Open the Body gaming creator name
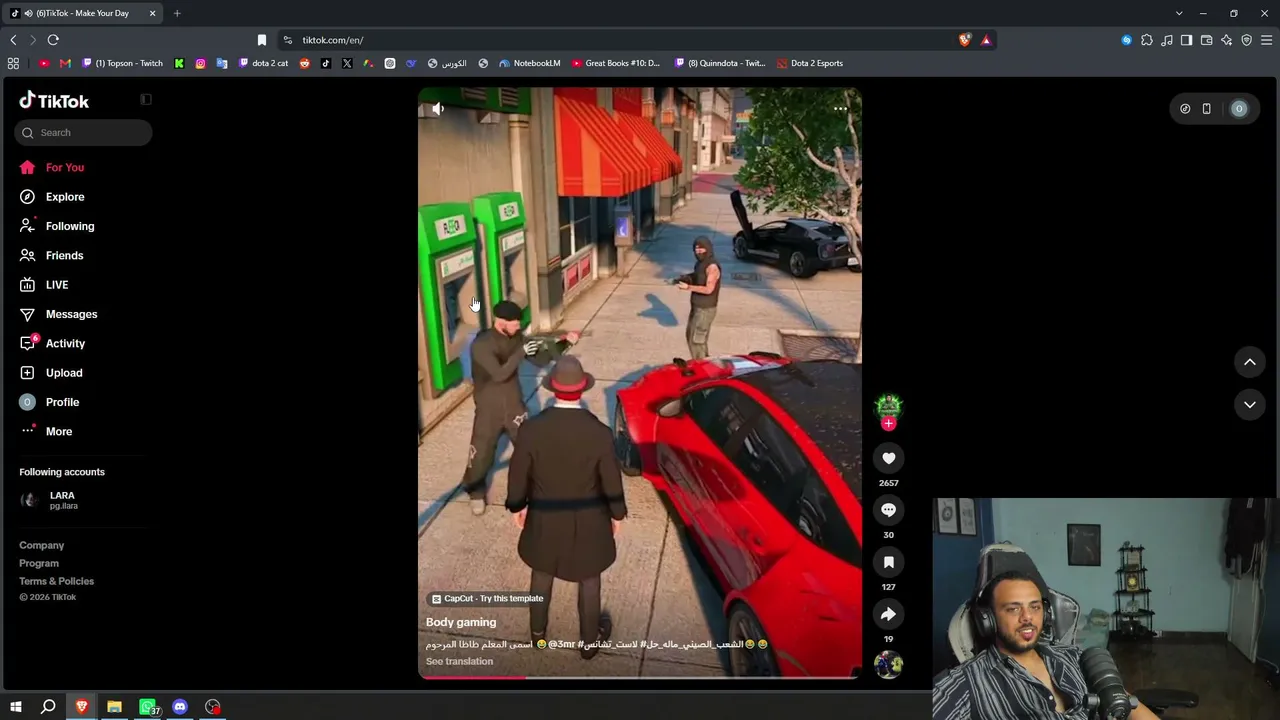The image size is (1280, 720). [x=461, y=622]
